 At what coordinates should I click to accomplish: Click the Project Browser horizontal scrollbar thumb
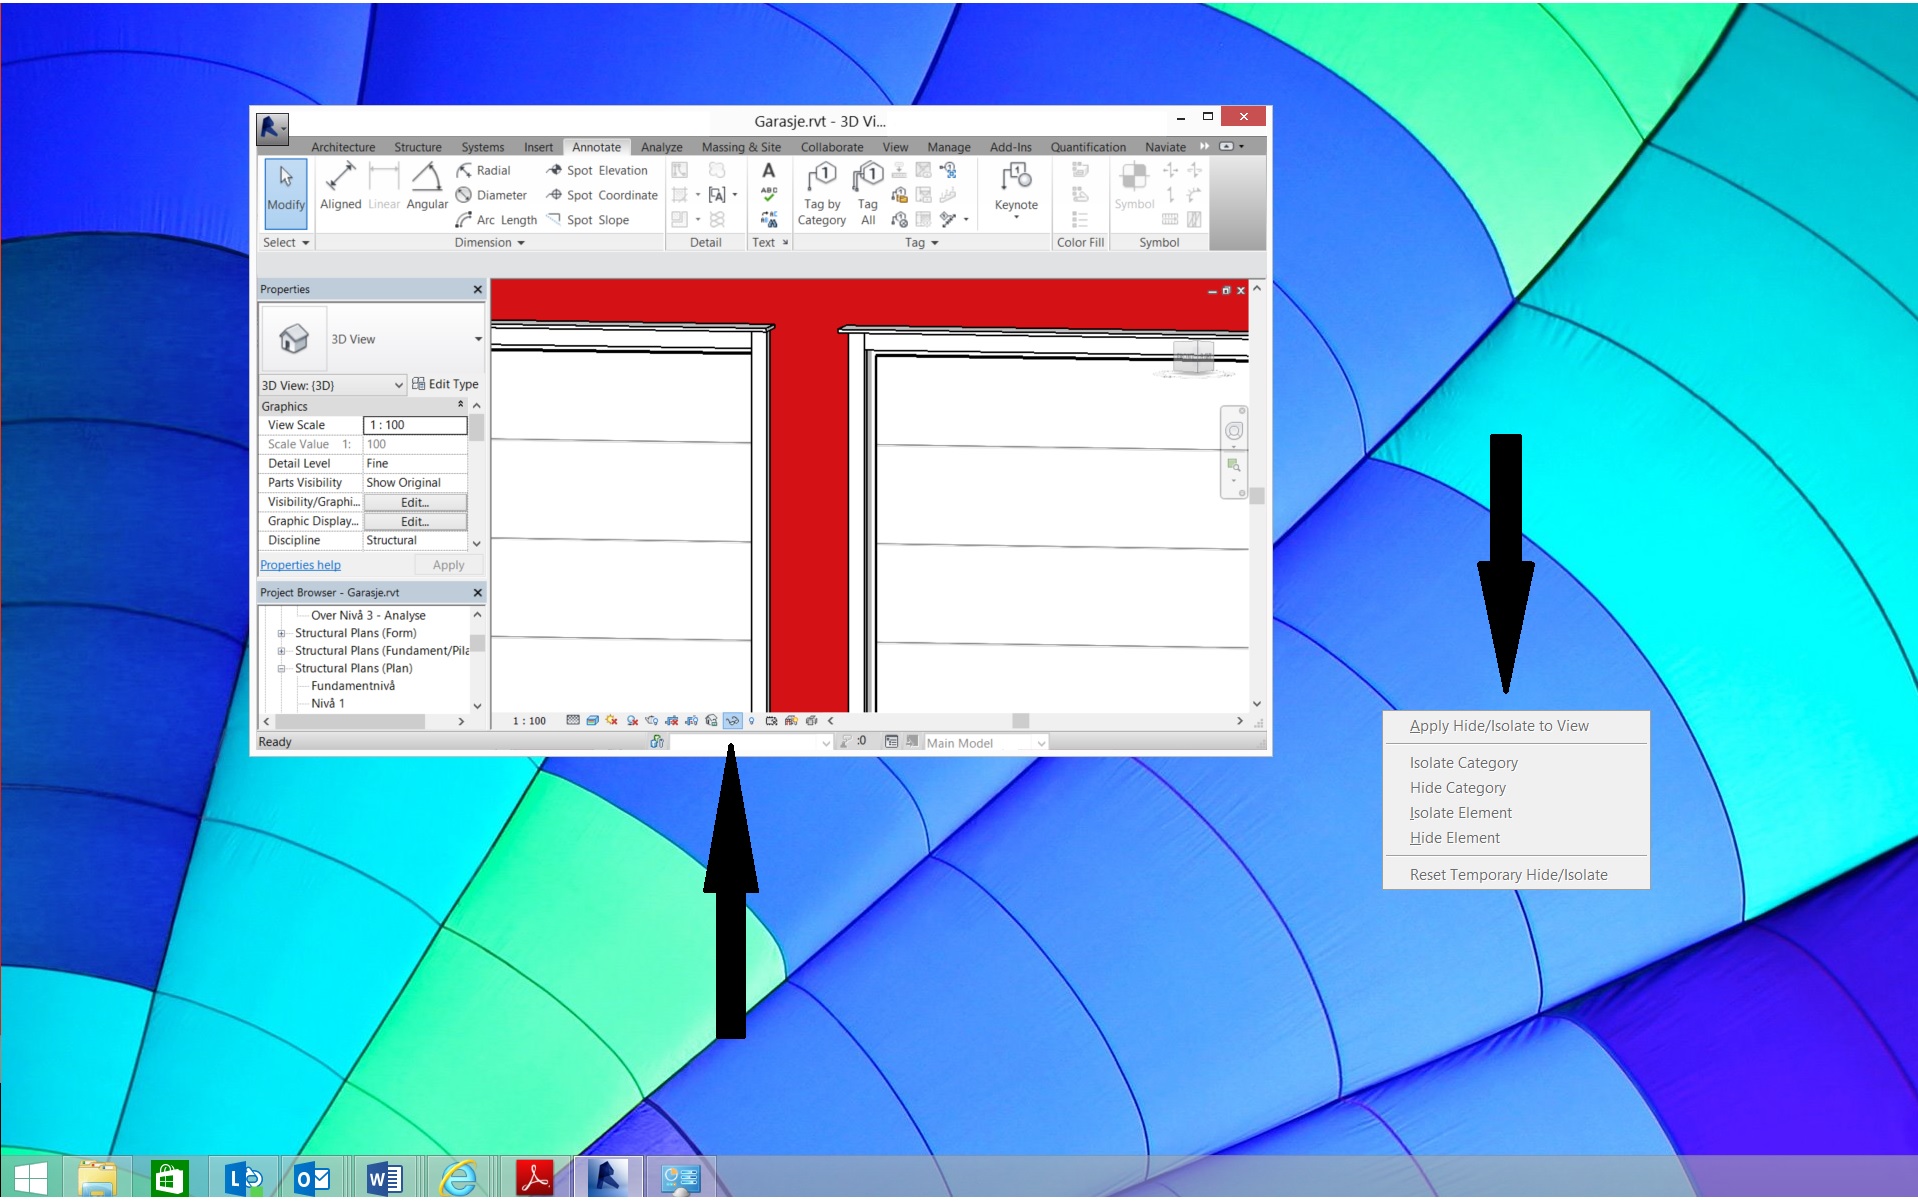(x=350, y=722)
